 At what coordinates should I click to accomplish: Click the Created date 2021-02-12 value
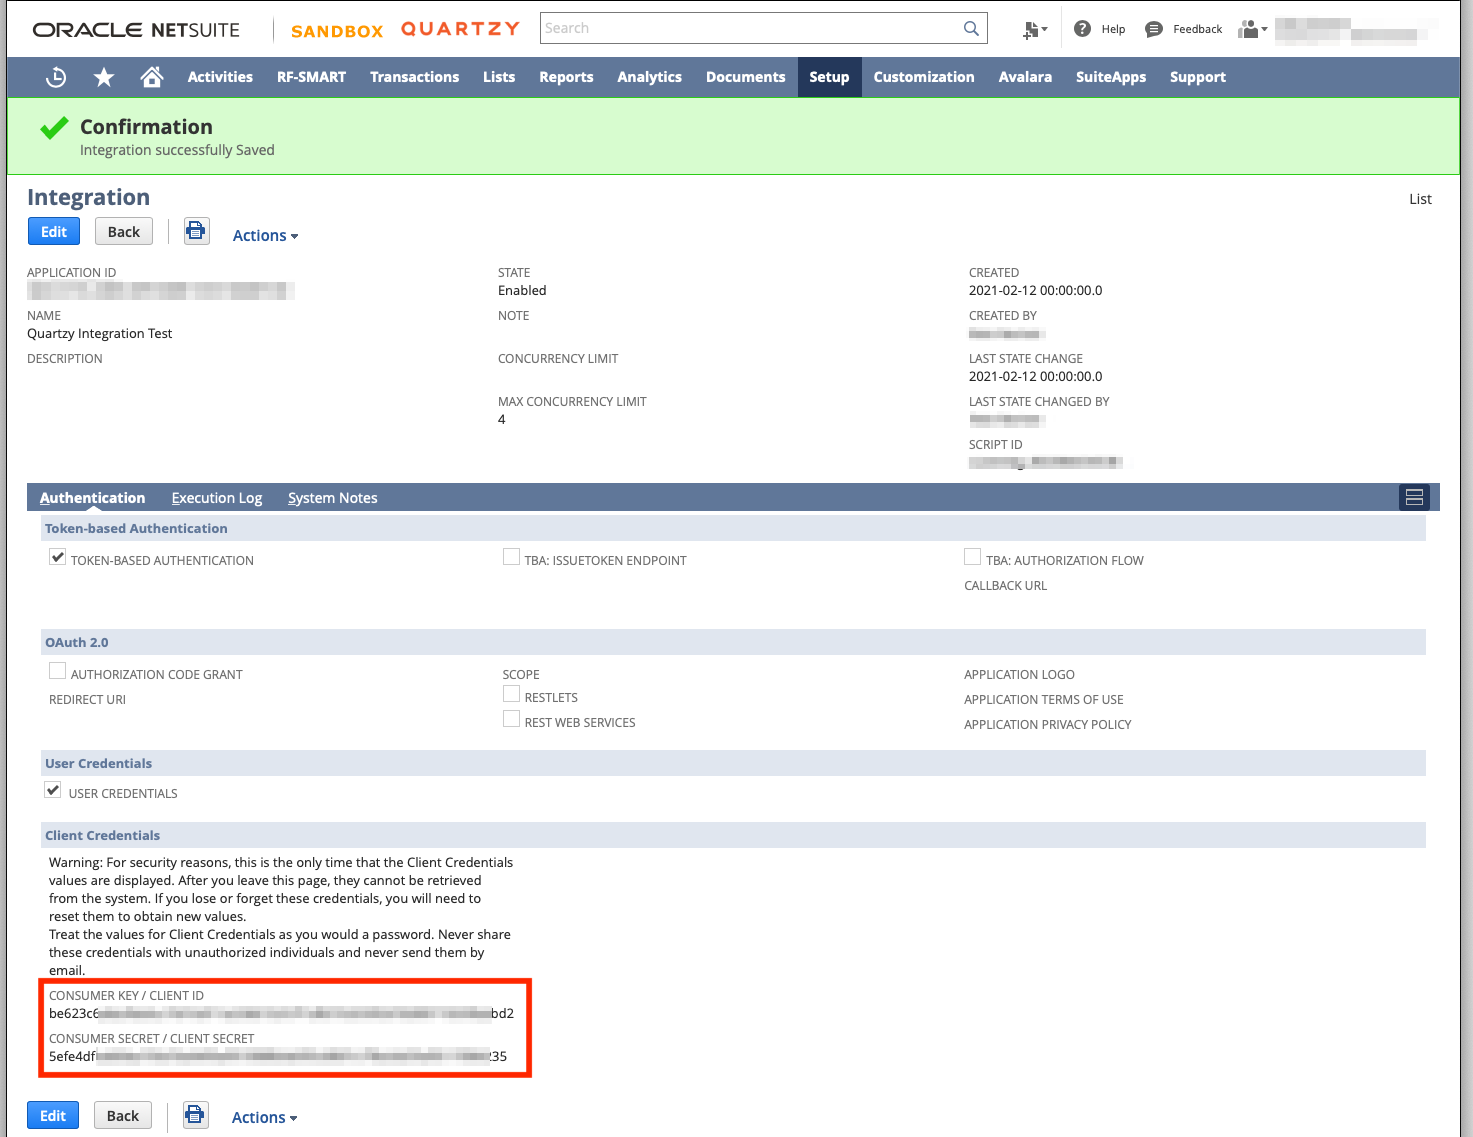click(x=1036, y=290)
